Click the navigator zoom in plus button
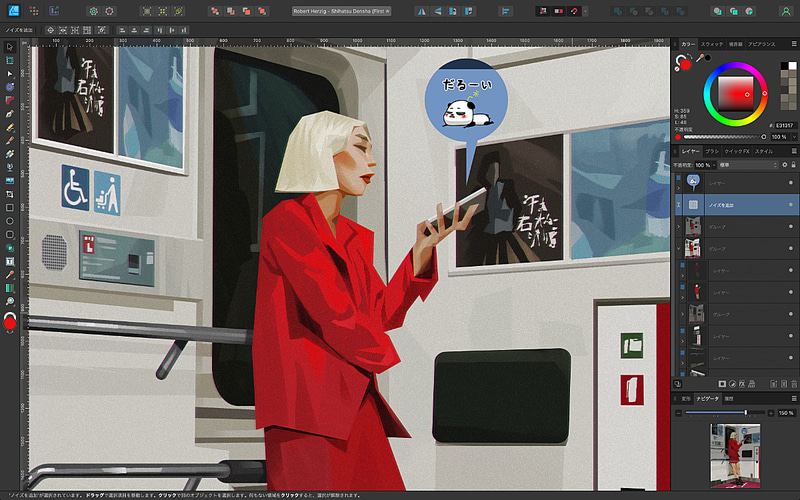The width and height of the screenshot is (800, 500). point(770,413)
